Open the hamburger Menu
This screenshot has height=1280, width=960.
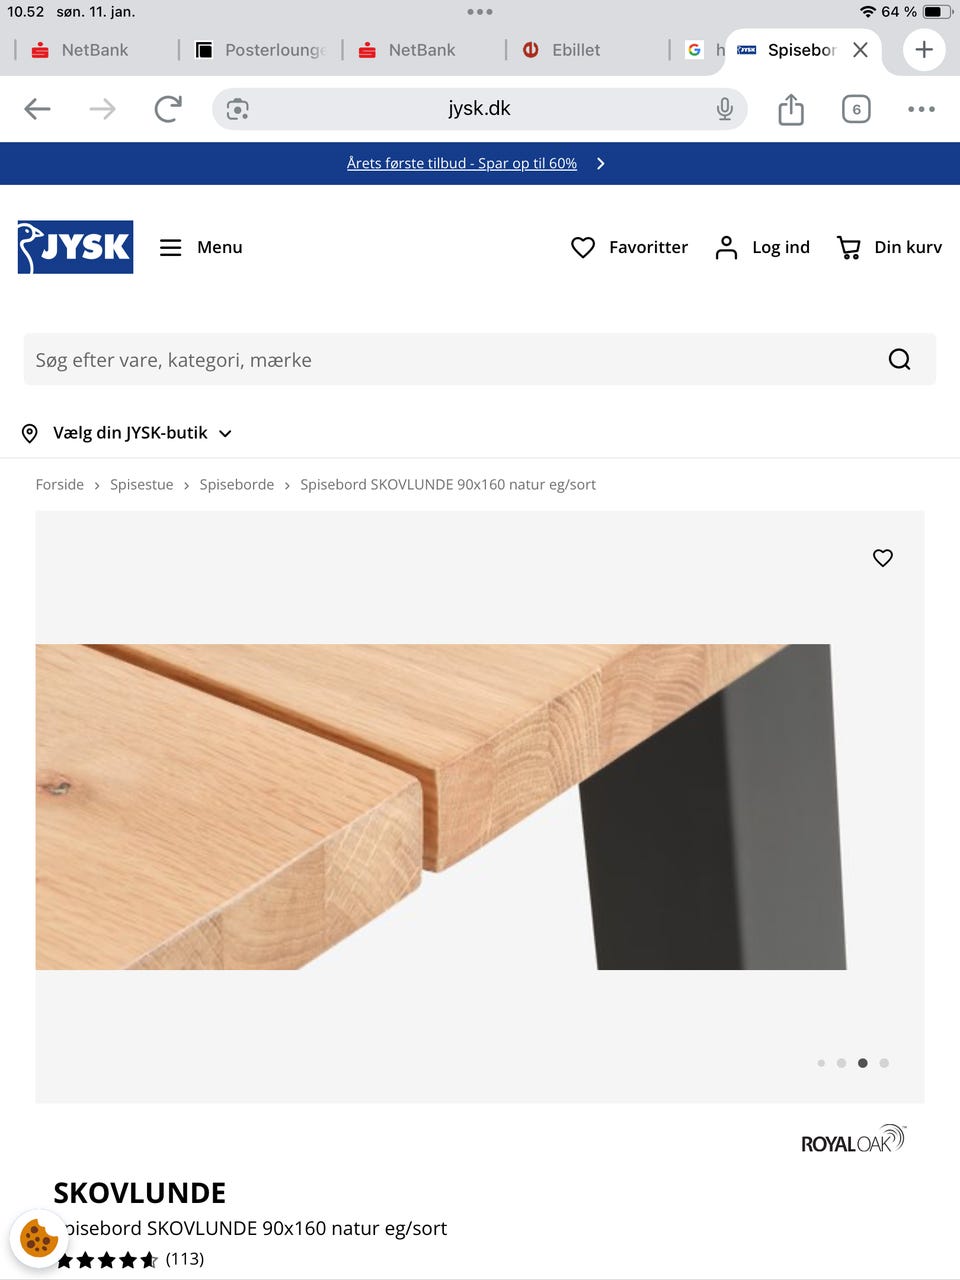(201, 247)
